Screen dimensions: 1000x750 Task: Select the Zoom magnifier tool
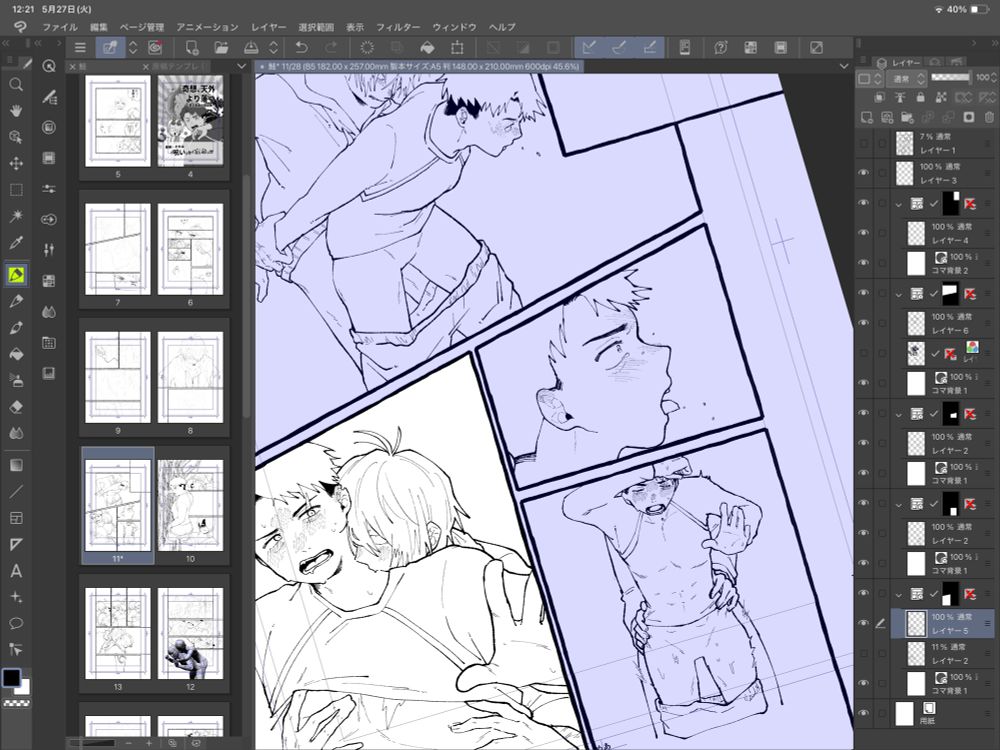pyautogui.click(x=16, y=84)
